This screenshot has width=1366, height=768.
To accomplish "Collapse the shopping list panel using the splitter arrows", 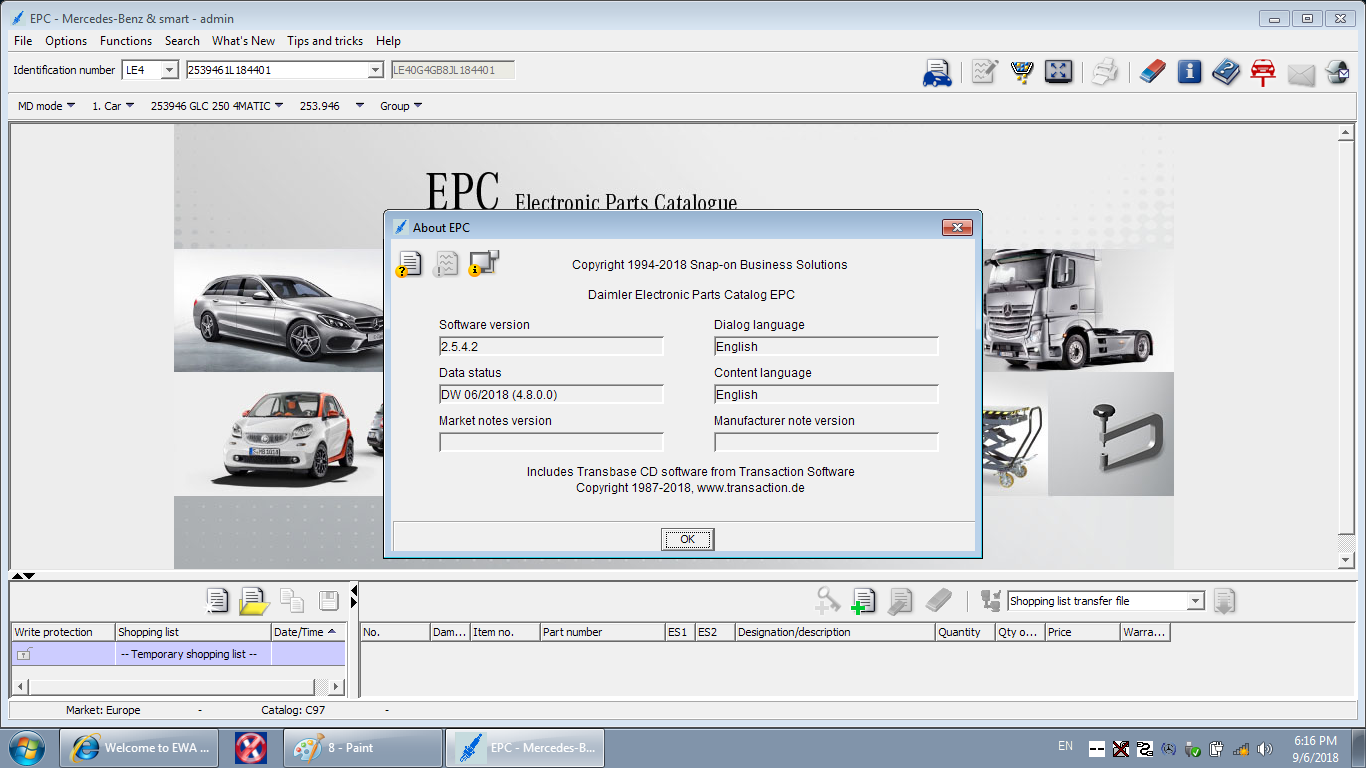I will point(22,576).
